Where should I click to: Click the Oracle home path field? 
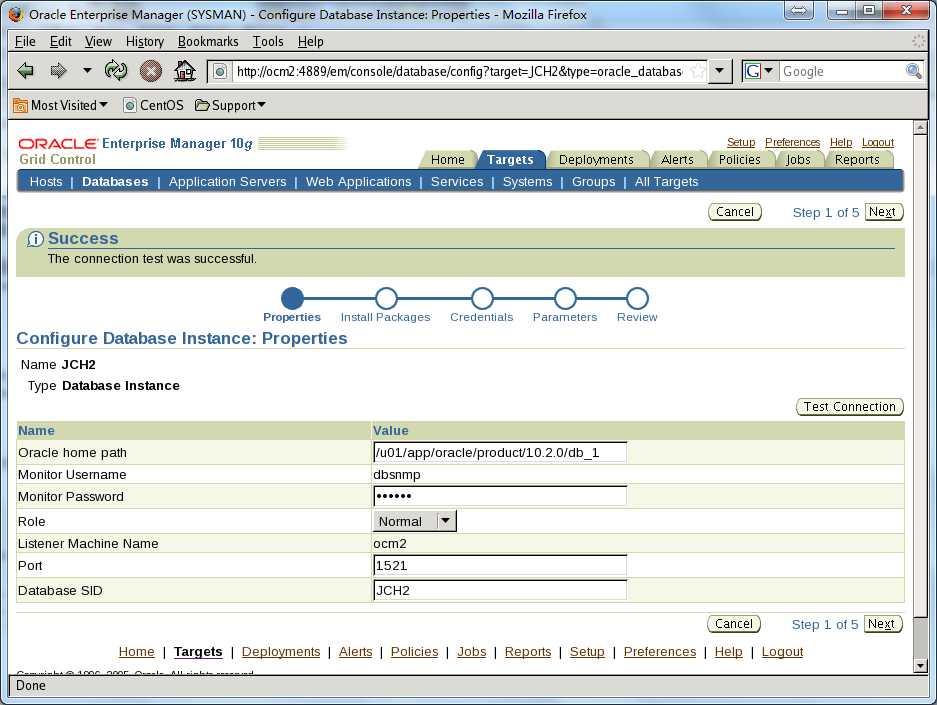pyautogui.click(x=500, y=452)
